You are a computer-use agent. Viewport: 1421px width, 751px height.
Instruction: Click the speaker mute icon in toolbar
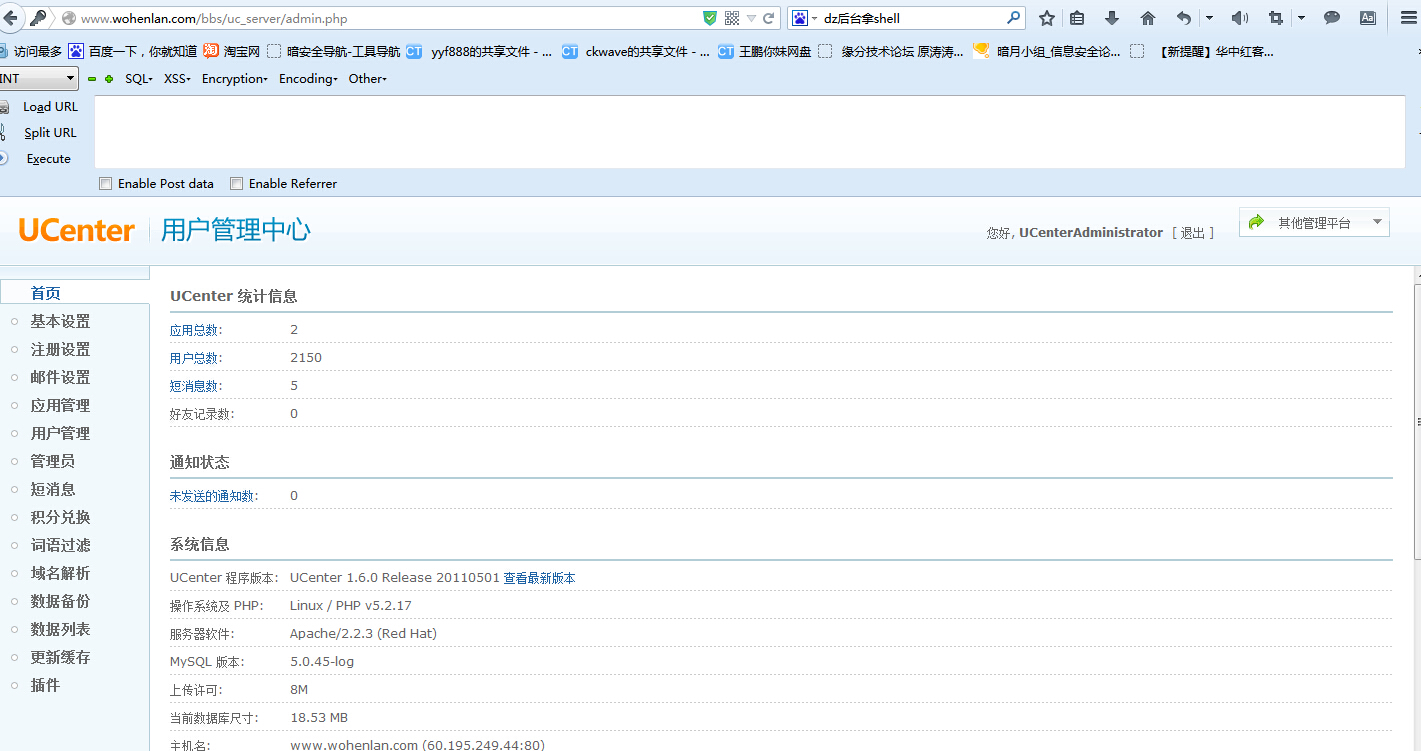(1240, 18)
